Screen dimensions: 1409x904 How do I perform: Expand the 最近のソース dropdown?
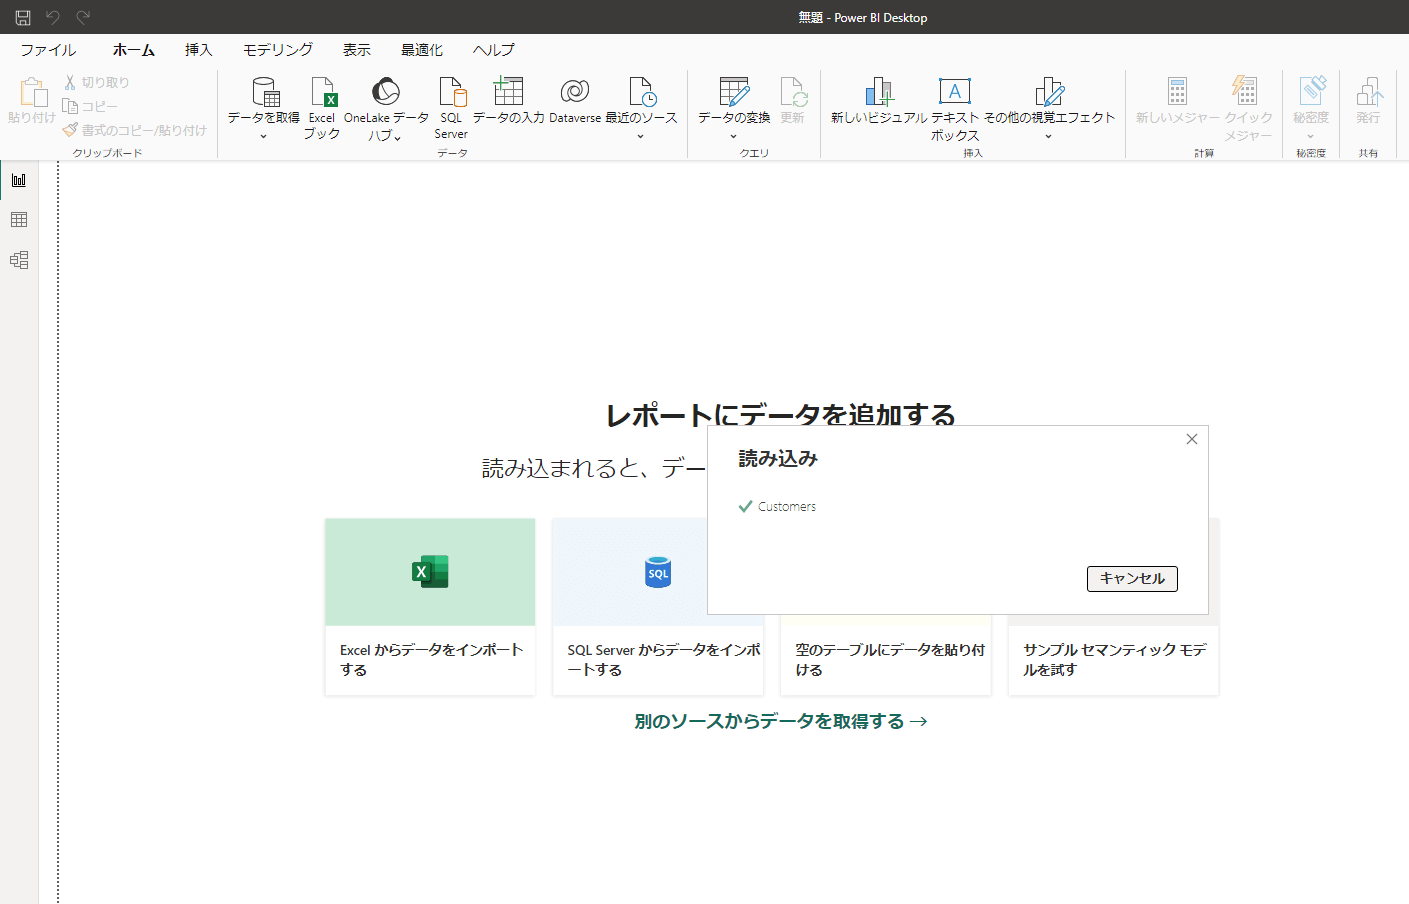[640, 136]
